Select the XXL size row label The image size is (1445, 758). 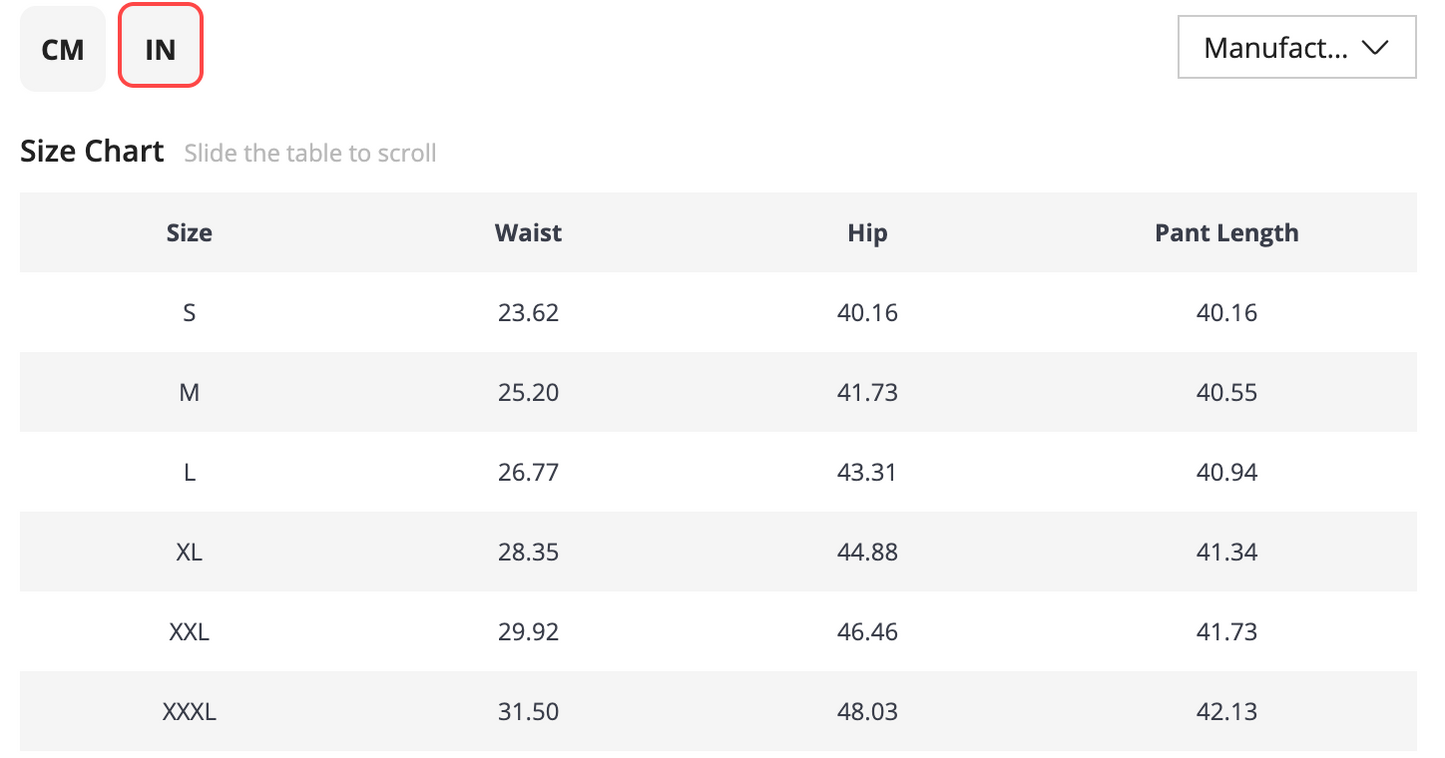pyautogui.click(x=189, y=633)
